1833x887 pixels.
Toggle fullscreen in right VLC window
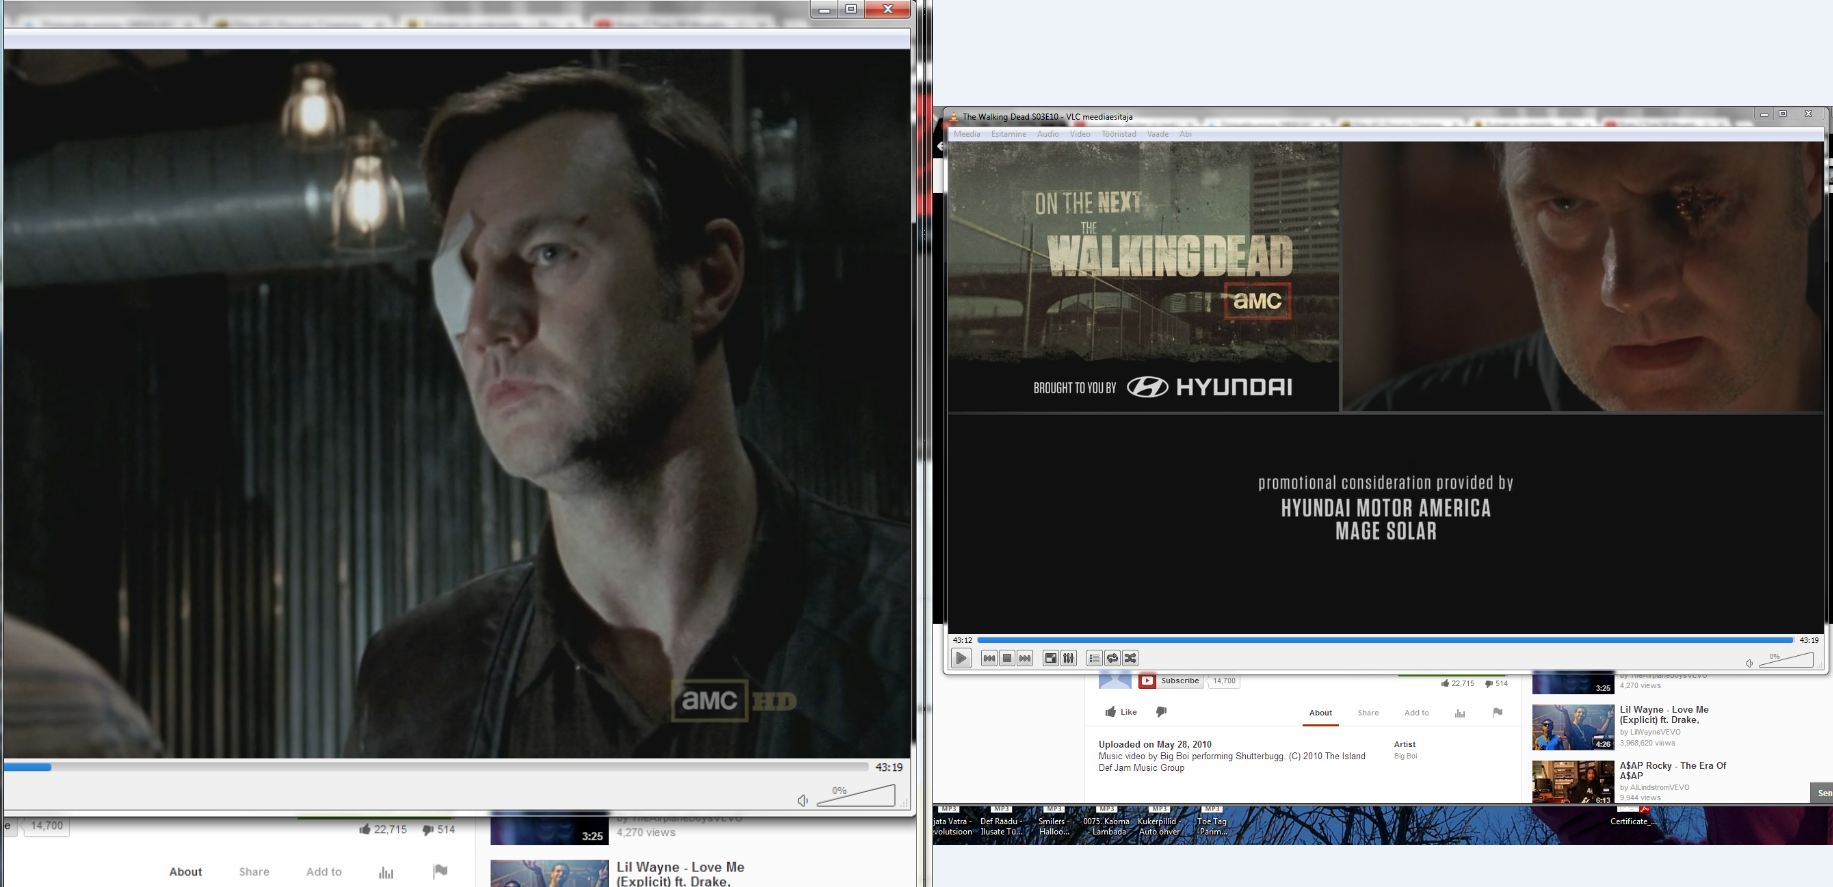point(1051,658)
